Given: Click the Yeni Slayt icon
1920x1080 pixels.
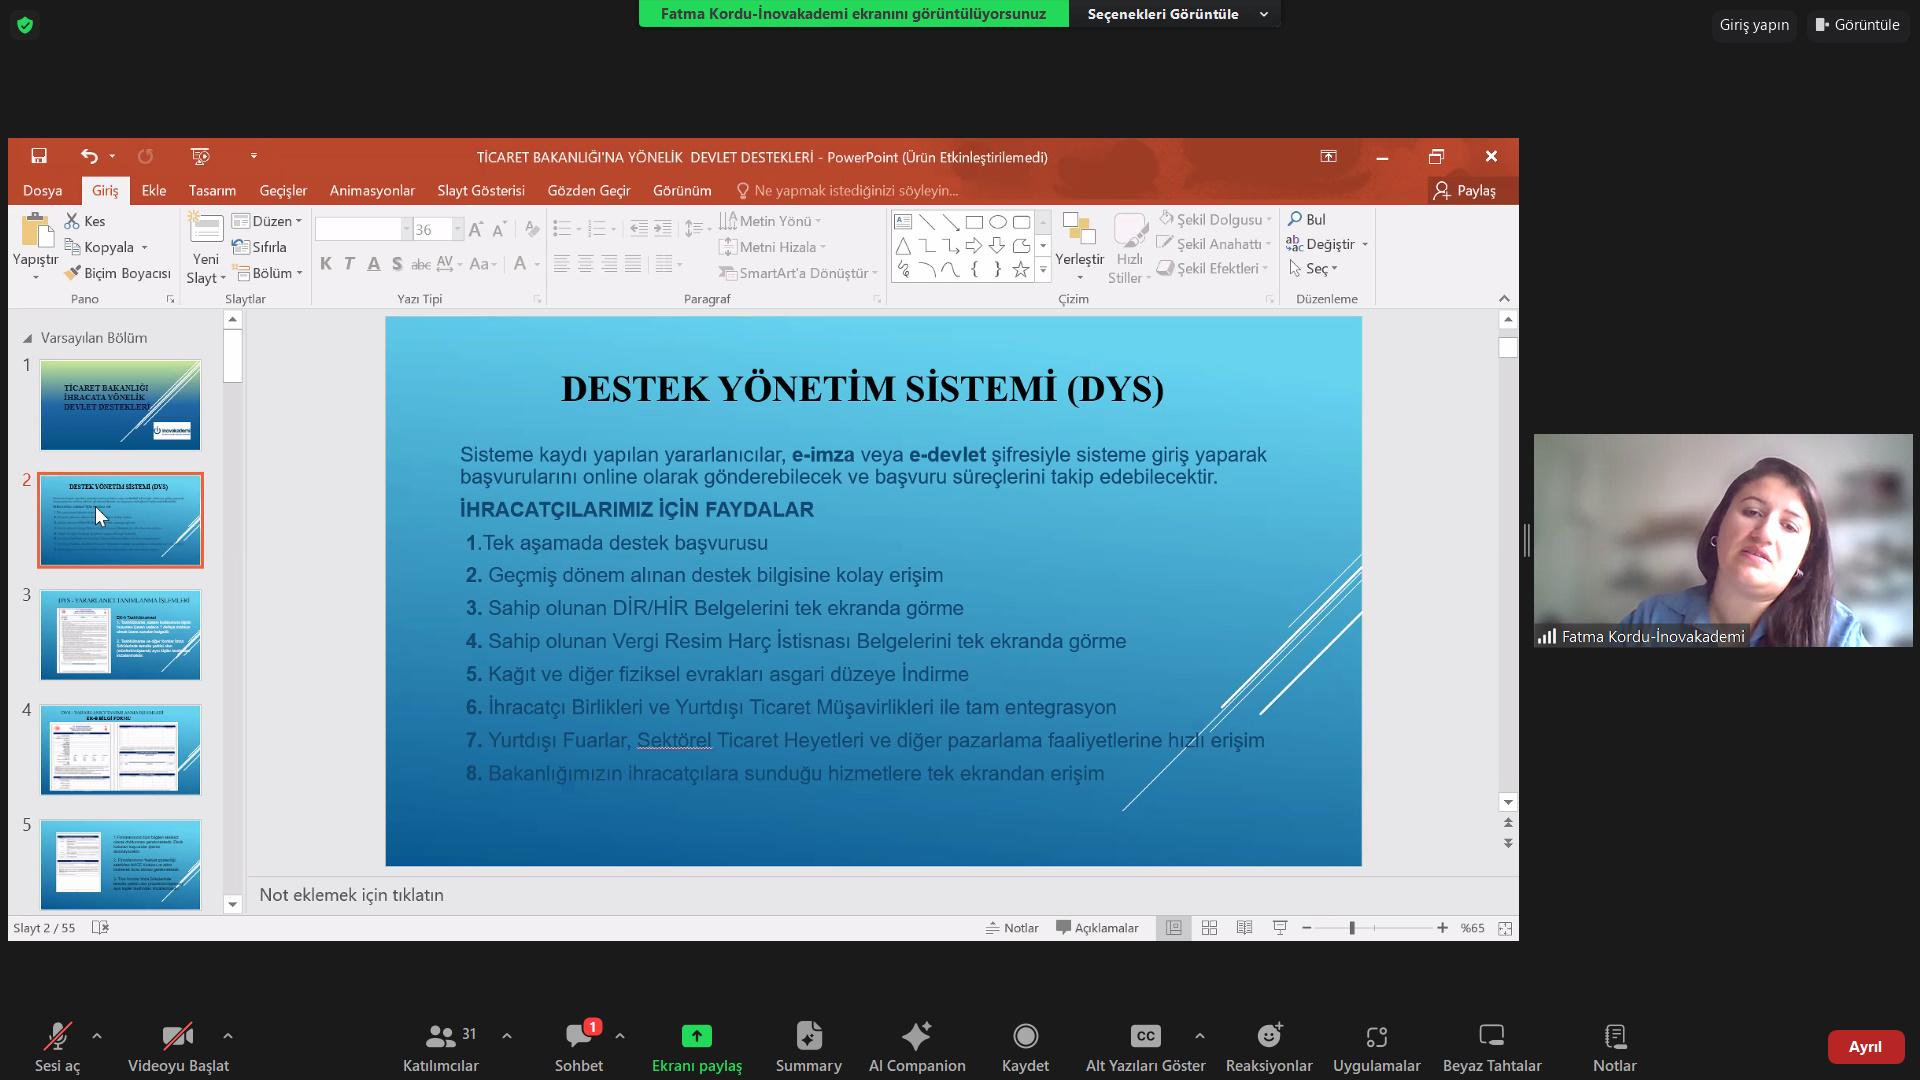Looking at the screenshot, I should point(206,230).
